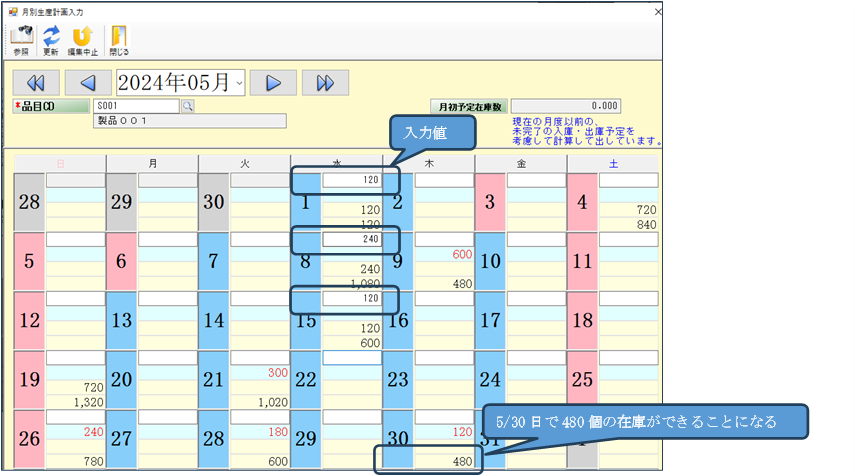The width and height of the screenshot is (855, 476).
Task: Click the 品目CD item code field
Action: click(136, 105)
